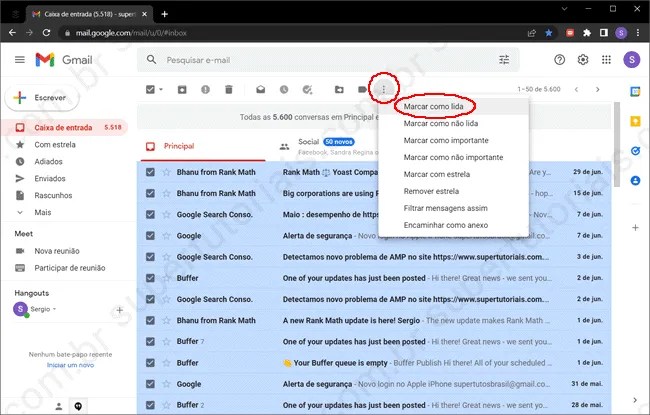Open Contacts side panel icon
650x415 pixels.
click(635, 180)
